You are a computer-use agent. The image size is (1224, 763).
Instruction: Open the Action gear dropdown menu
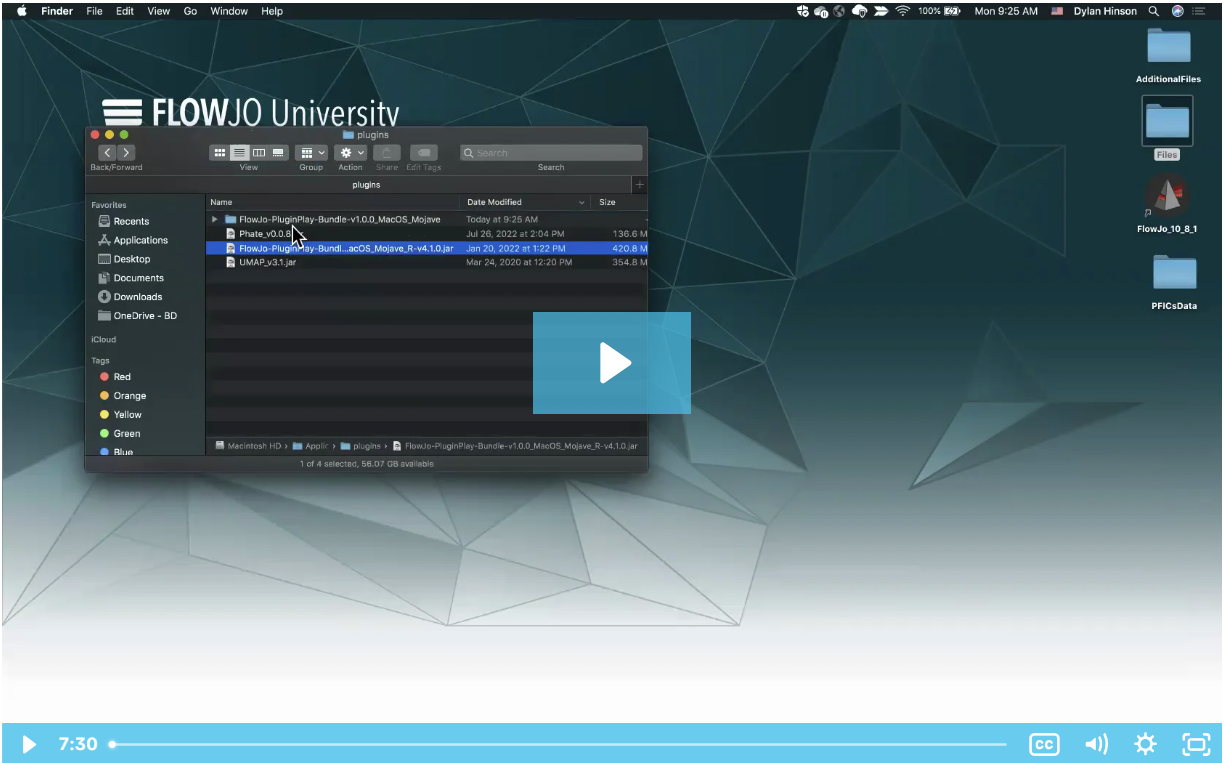(x=351, y=153)
